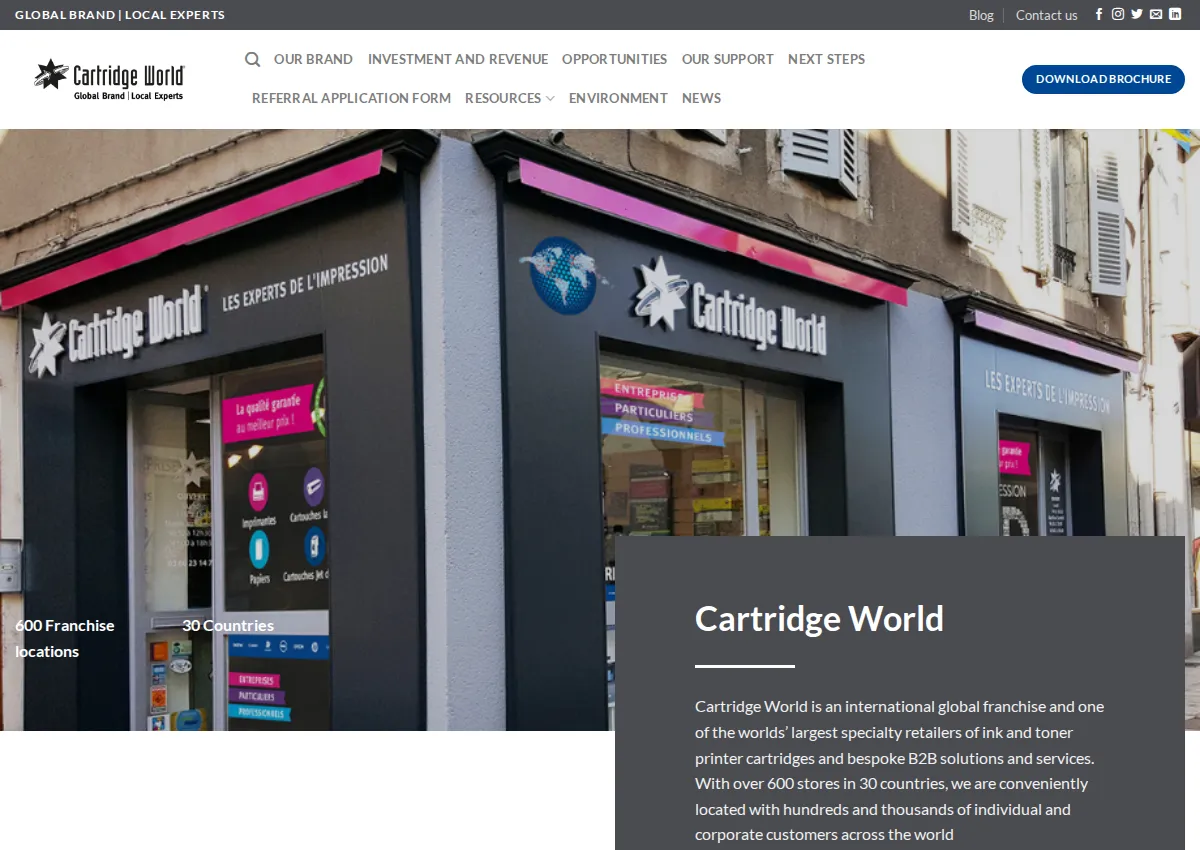Open the Facebook social icon
The height and width of the screenshot is (850, 1200).
[x=1099, y=14]
